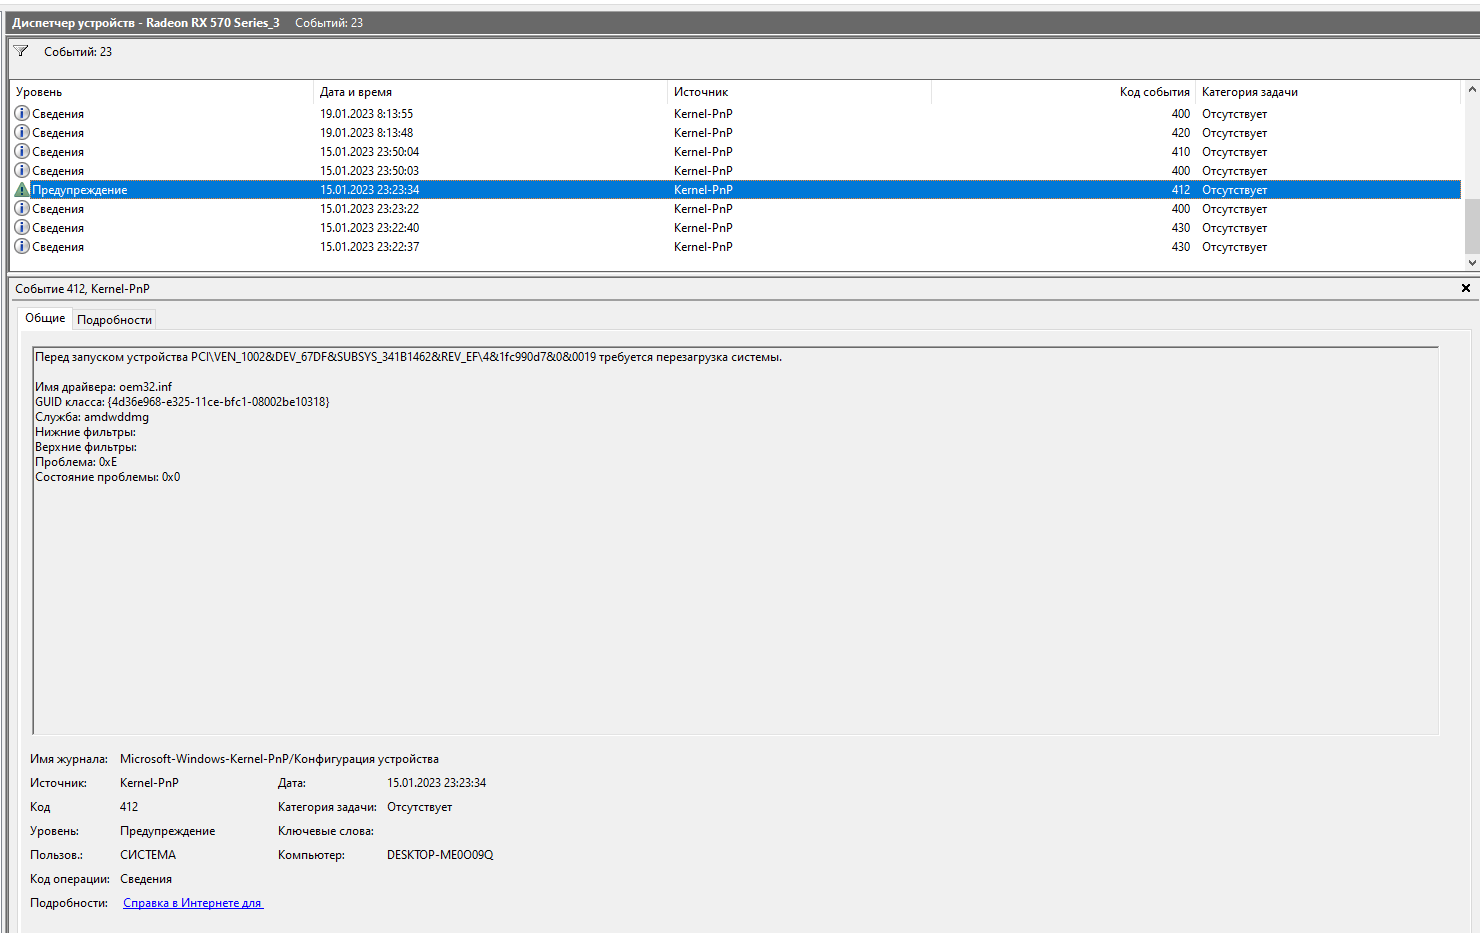The image size is (1480, 933).
Task: Click info icon of 19.01.2023 8:13:55 event
Action: click(x=22, y=113)
